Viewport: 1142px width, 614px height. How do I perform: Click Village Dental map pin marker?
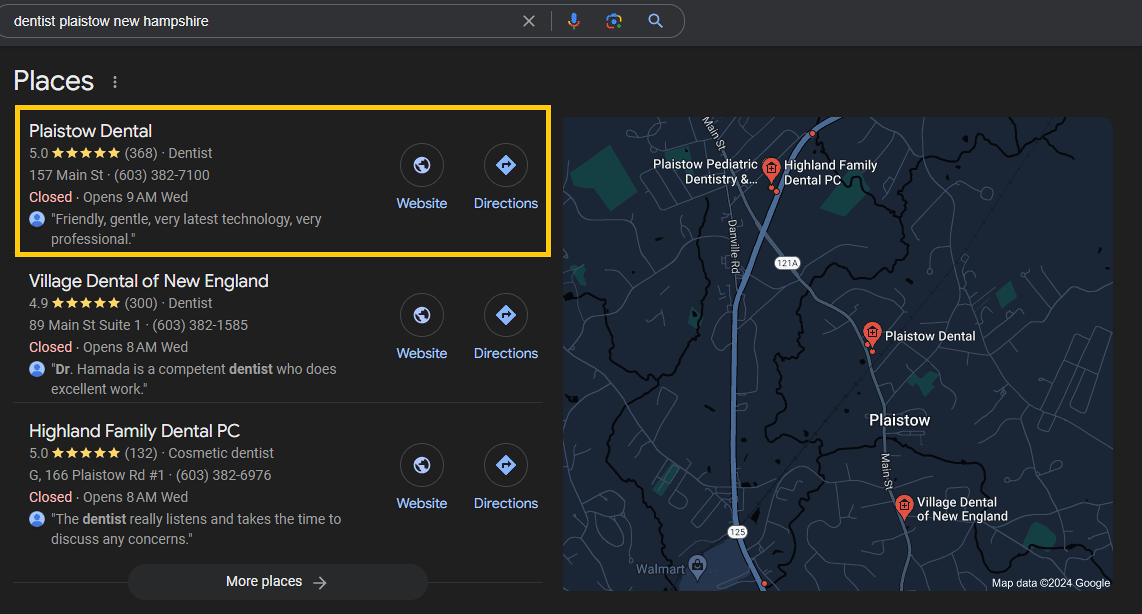(904, 506)
